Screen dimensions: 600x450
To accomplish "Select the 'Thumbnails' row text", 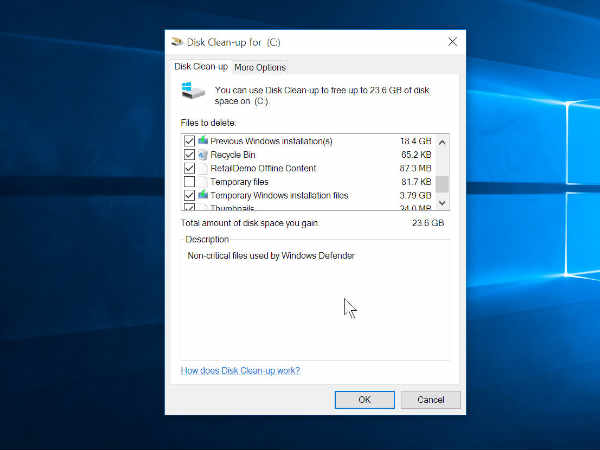I will 232,207.
